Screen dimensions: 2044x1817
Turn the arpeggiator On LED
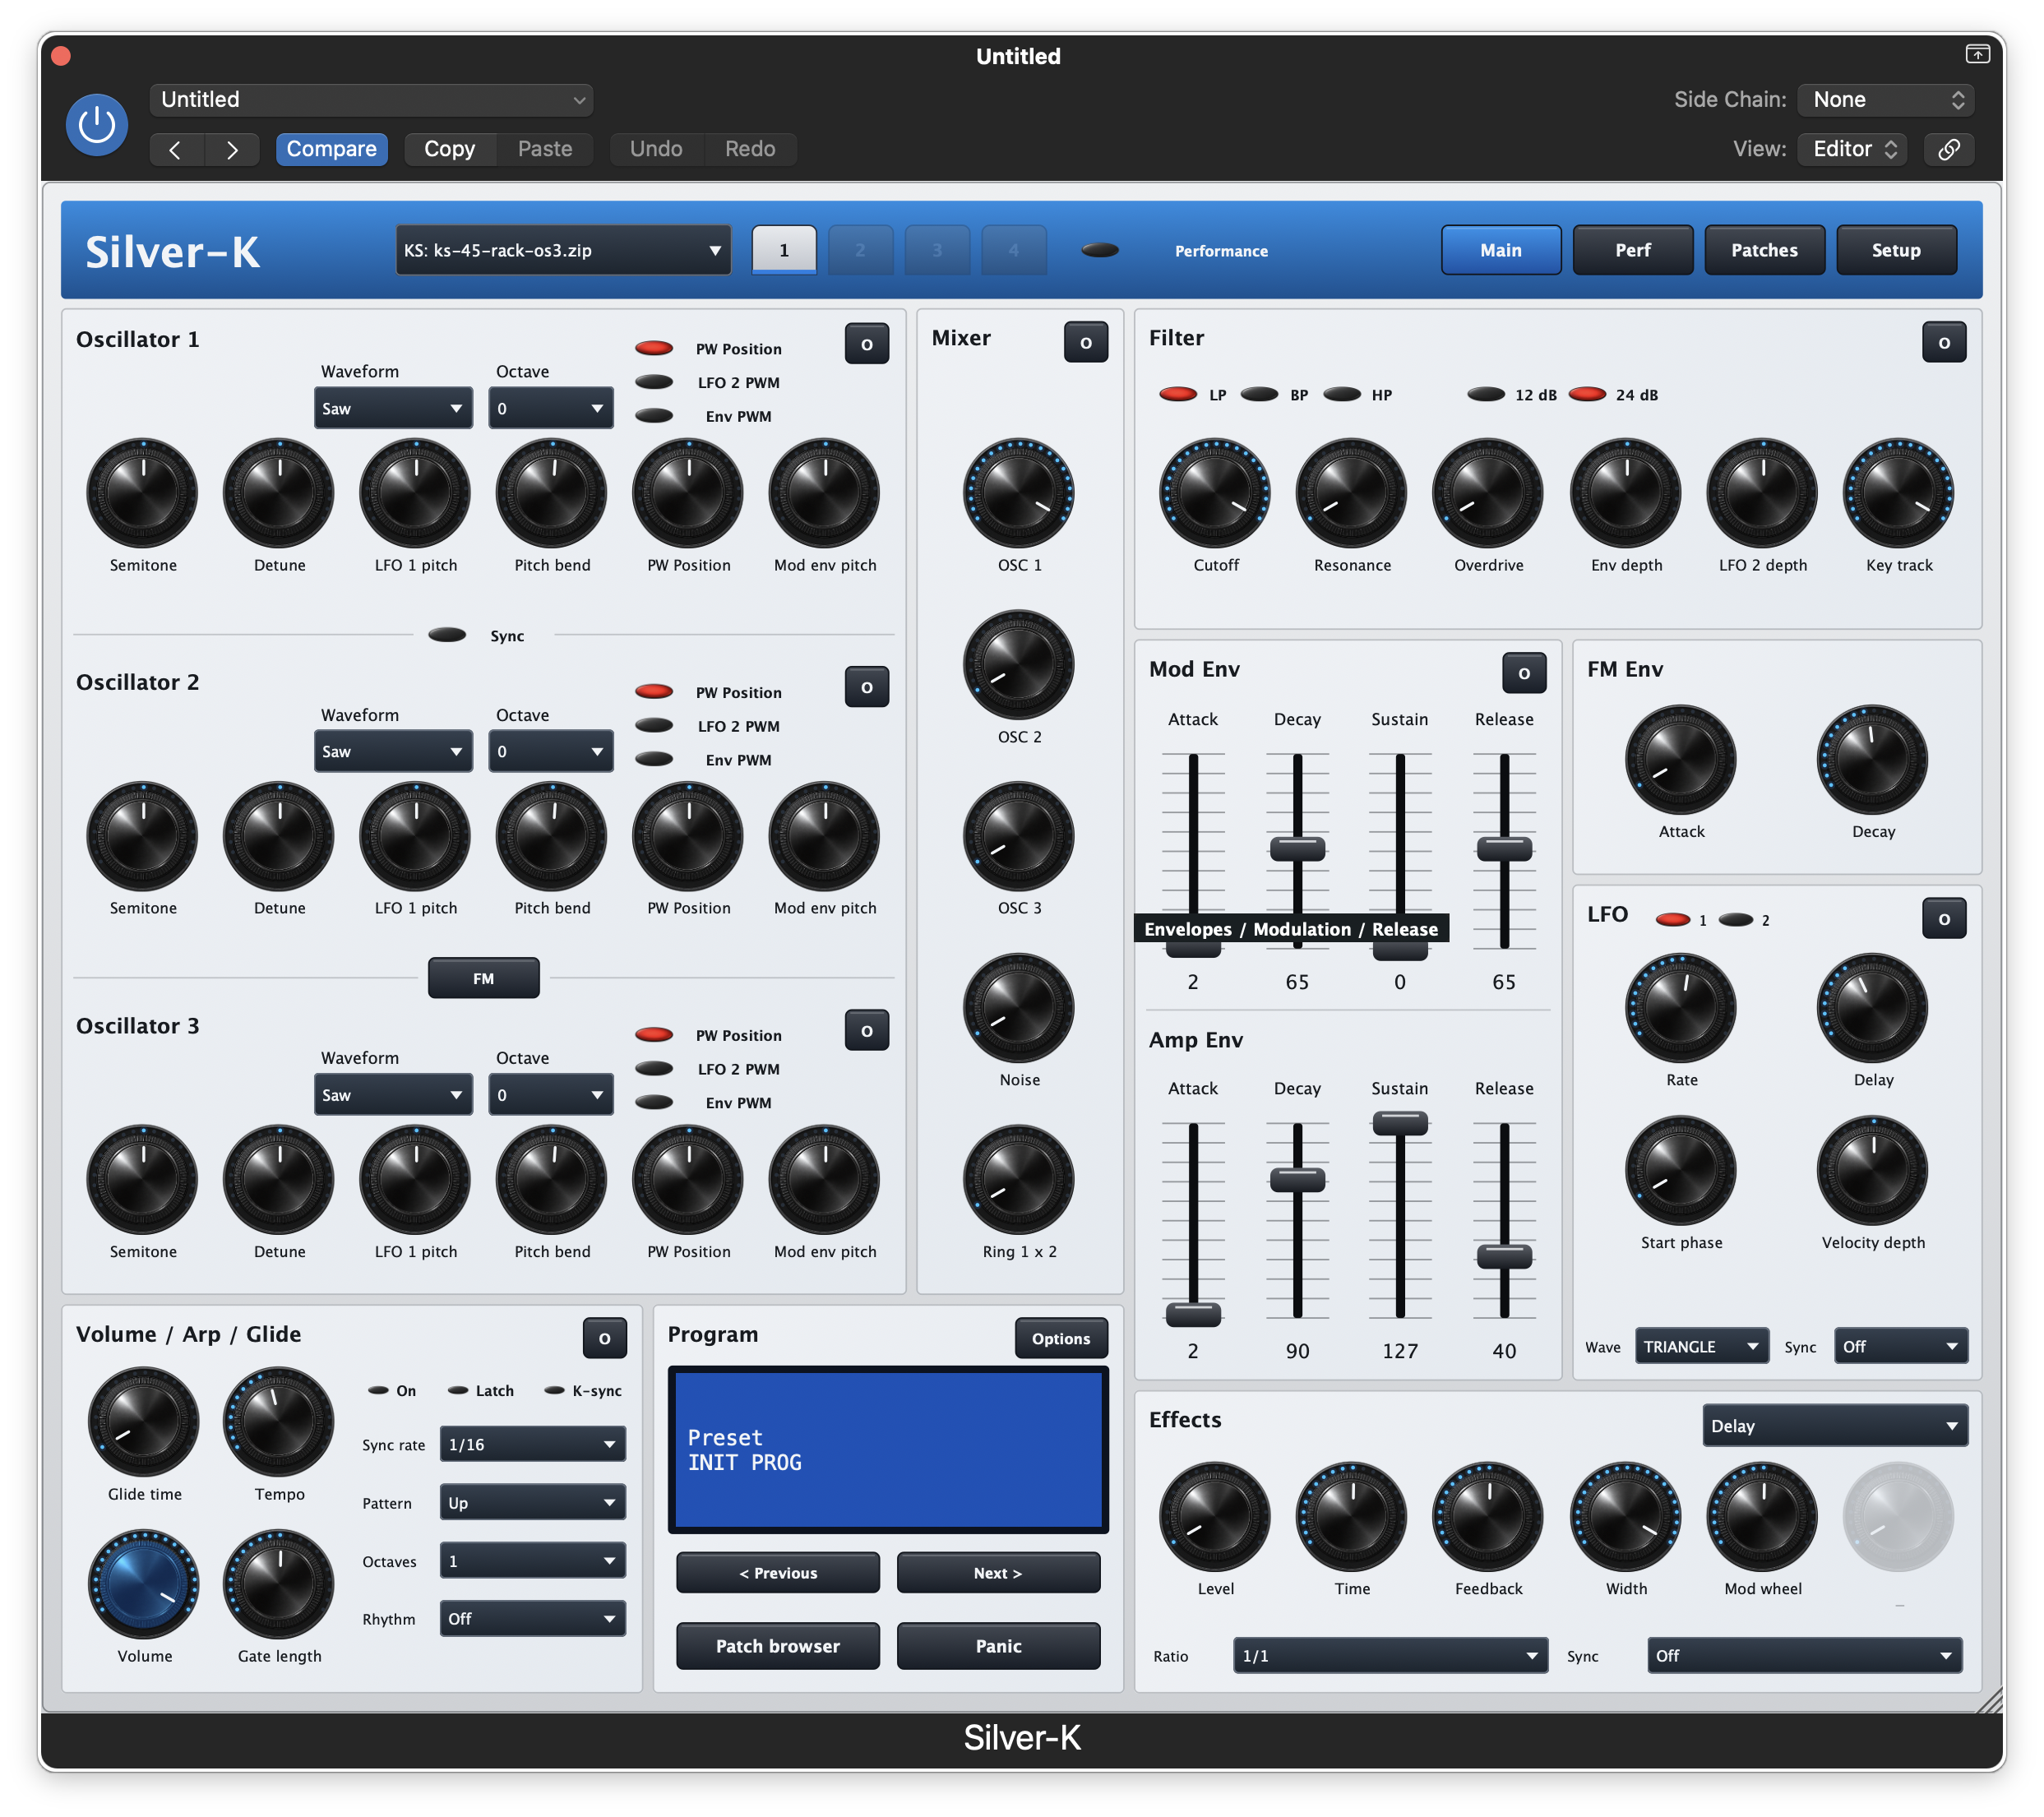pyautogui.click(x=378, y=1390)
